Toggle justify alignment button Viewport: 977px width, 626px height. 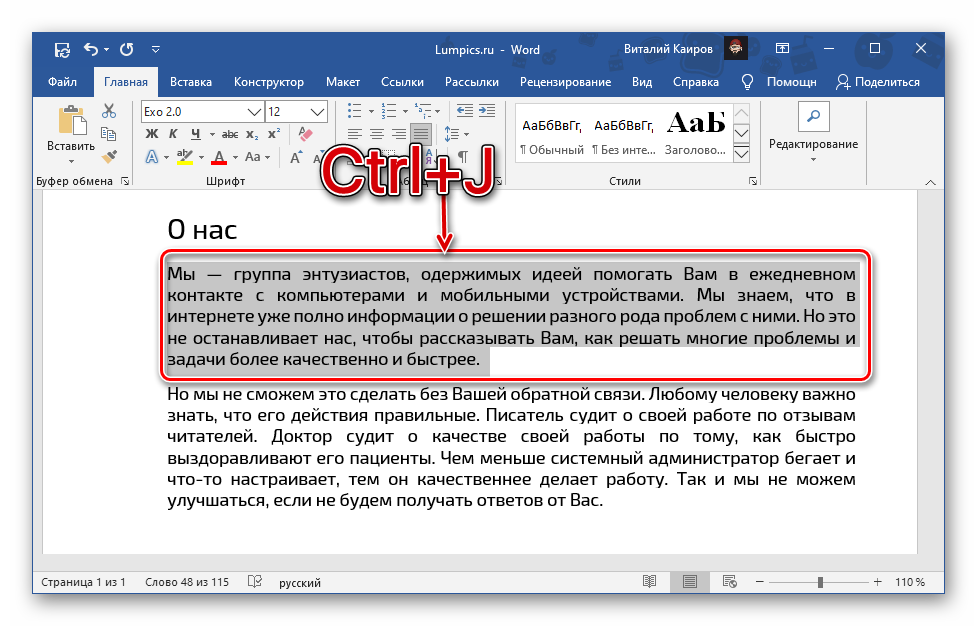pyautogui.click(x=421, y=134)
